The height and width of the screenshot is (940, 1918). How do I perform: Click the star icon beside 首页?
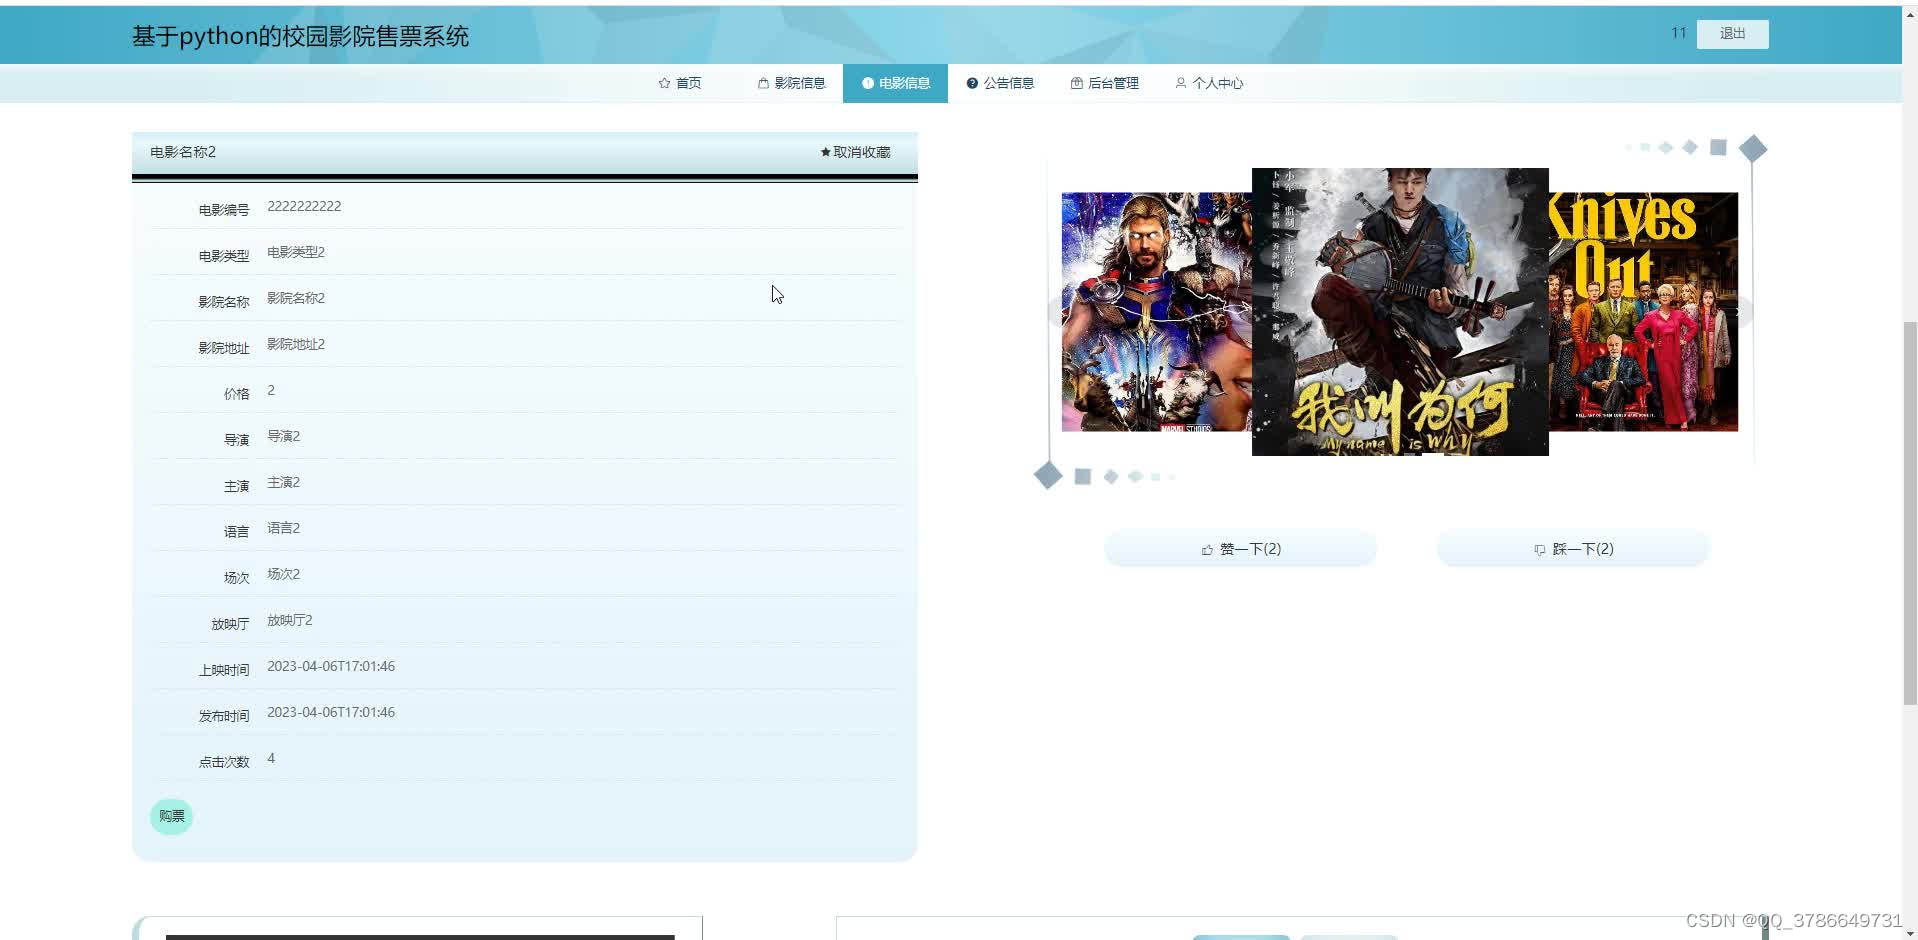click(x=664, y=83)
